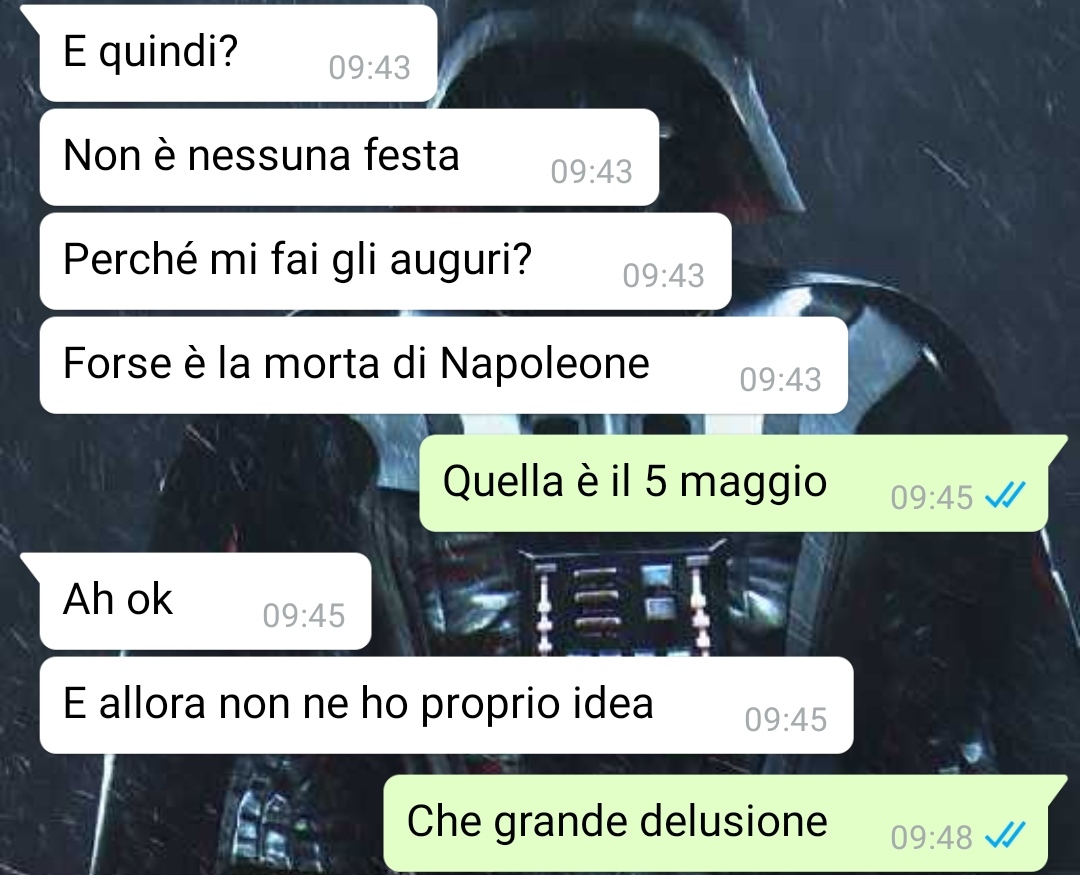Tap 'E allora non ne ho proprio idea' message

tap(446, 705)
